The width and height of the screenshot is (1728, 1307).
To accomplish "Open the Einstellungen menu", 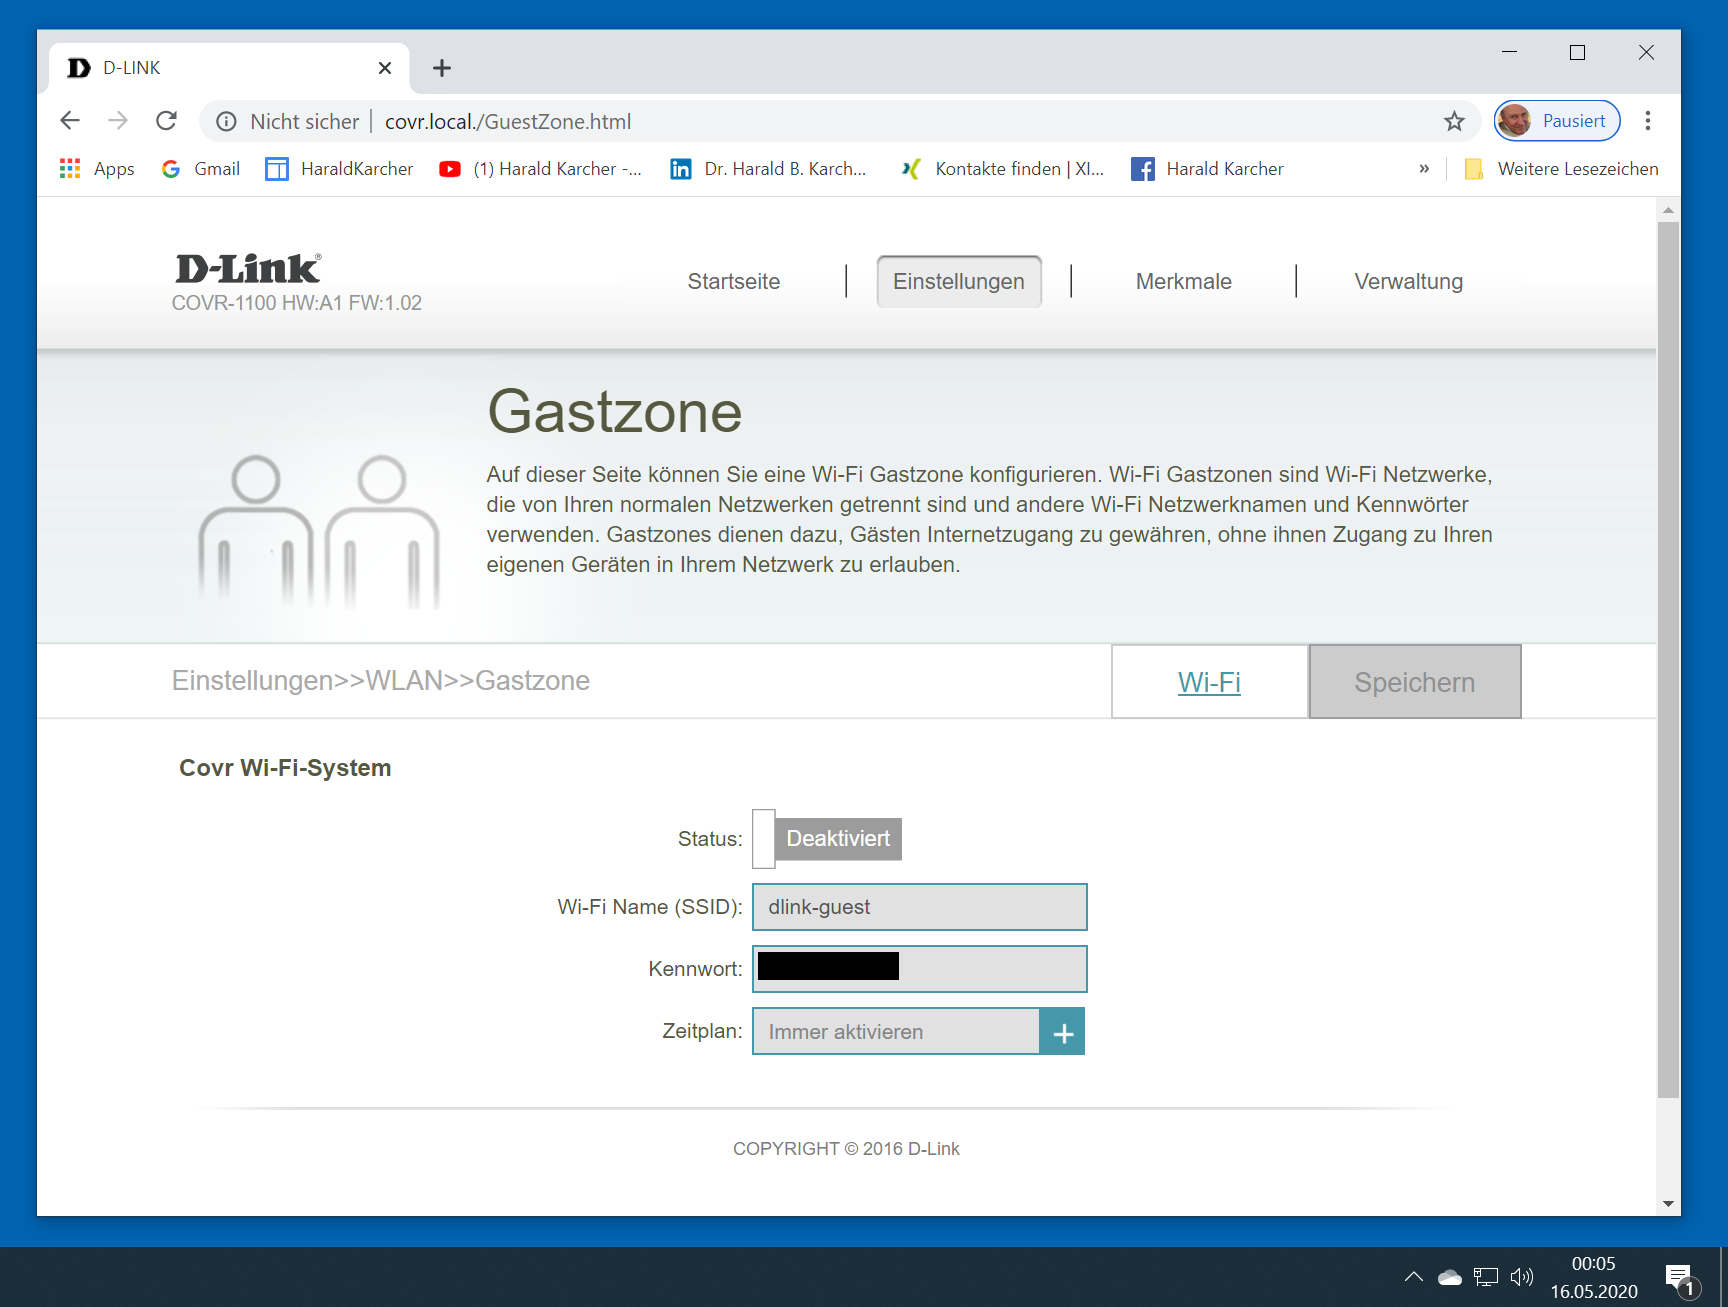I will pyautogui.click(x=958, y=282).
